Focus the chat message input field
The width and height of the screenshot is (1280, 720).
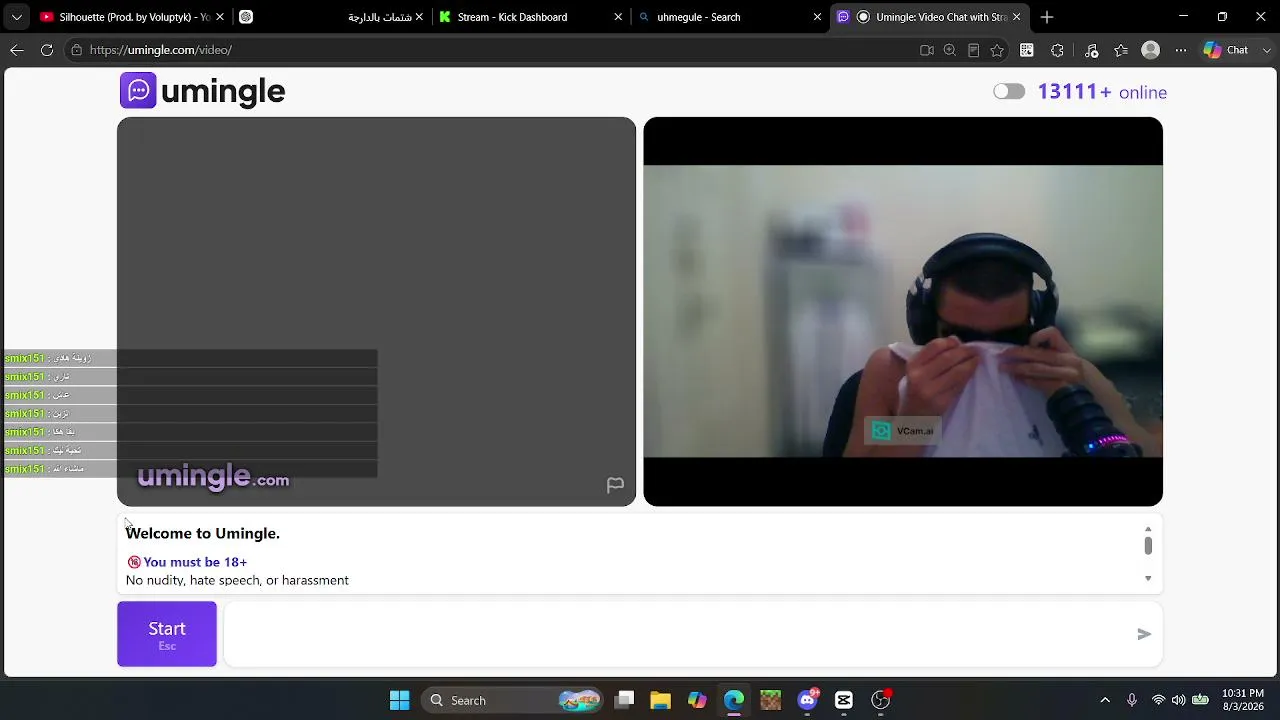point(680,634)
